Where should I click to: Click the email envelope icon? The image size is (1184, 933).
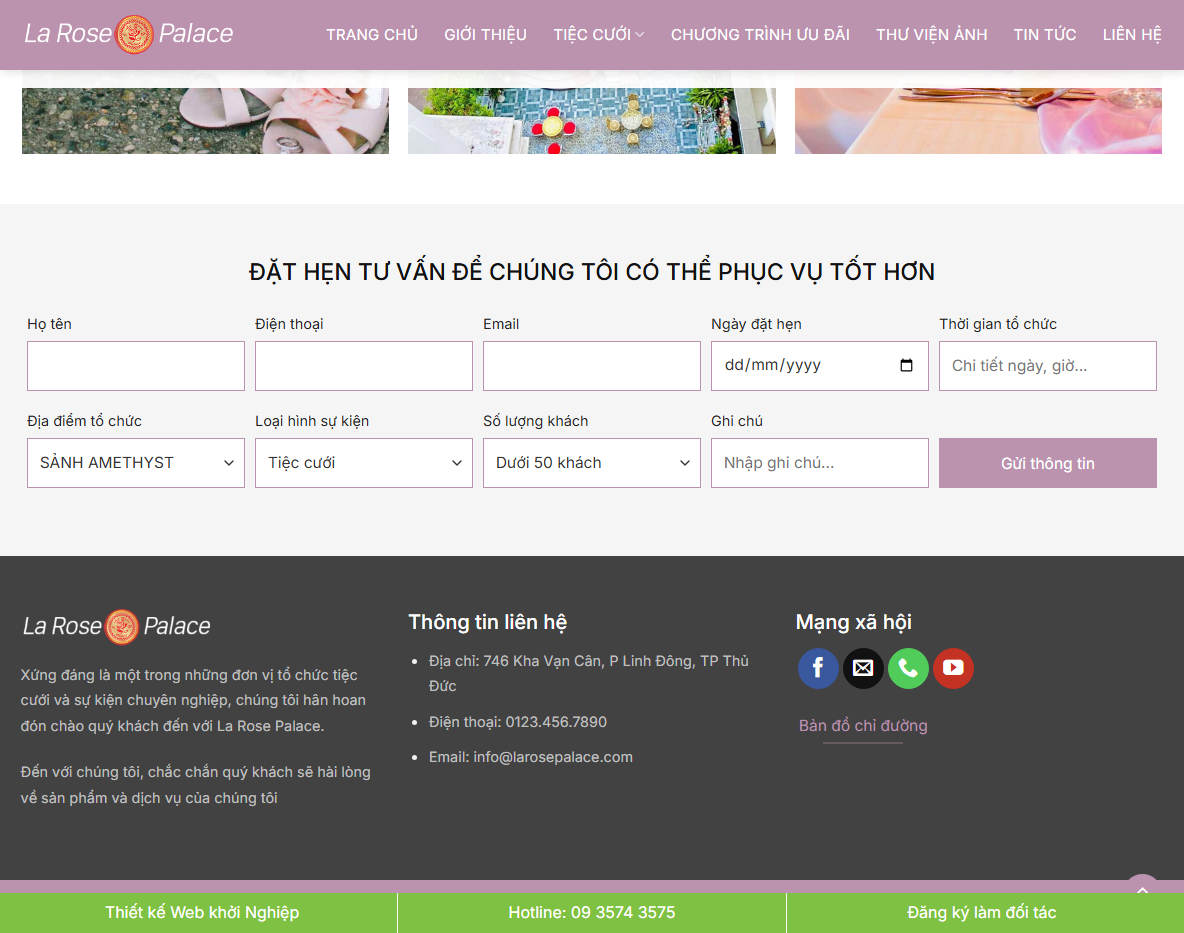[x=863, y=668]
